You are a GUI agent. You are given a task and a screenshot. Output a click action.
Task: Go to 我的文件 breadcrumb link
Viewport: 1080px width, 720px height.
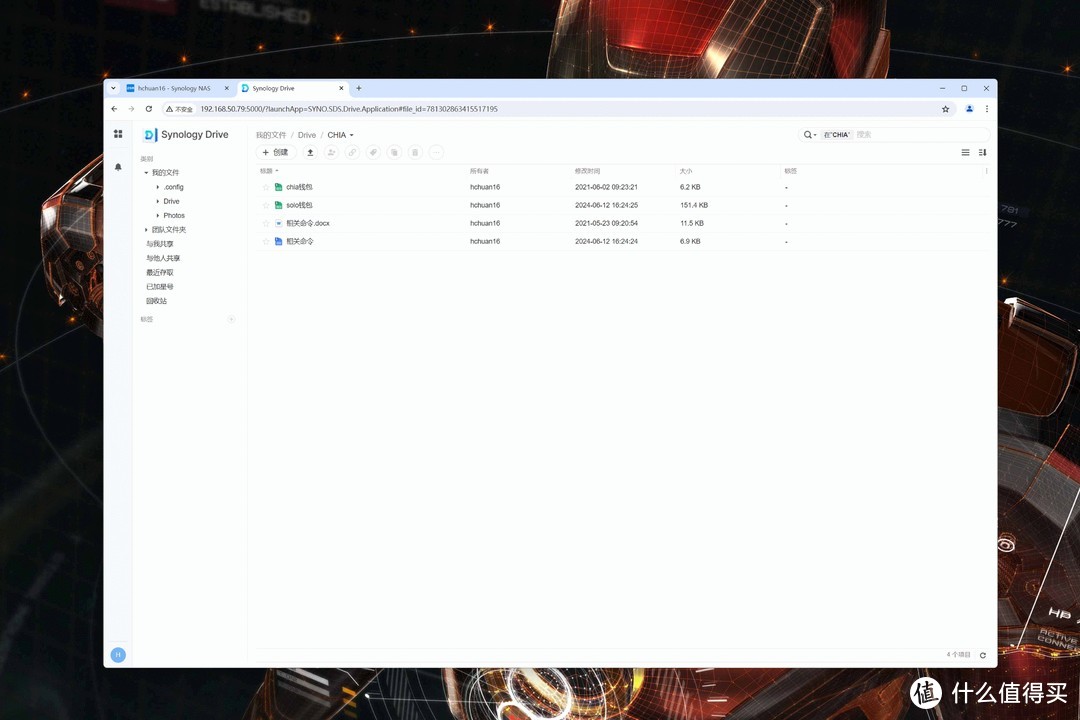click(270, 135)
